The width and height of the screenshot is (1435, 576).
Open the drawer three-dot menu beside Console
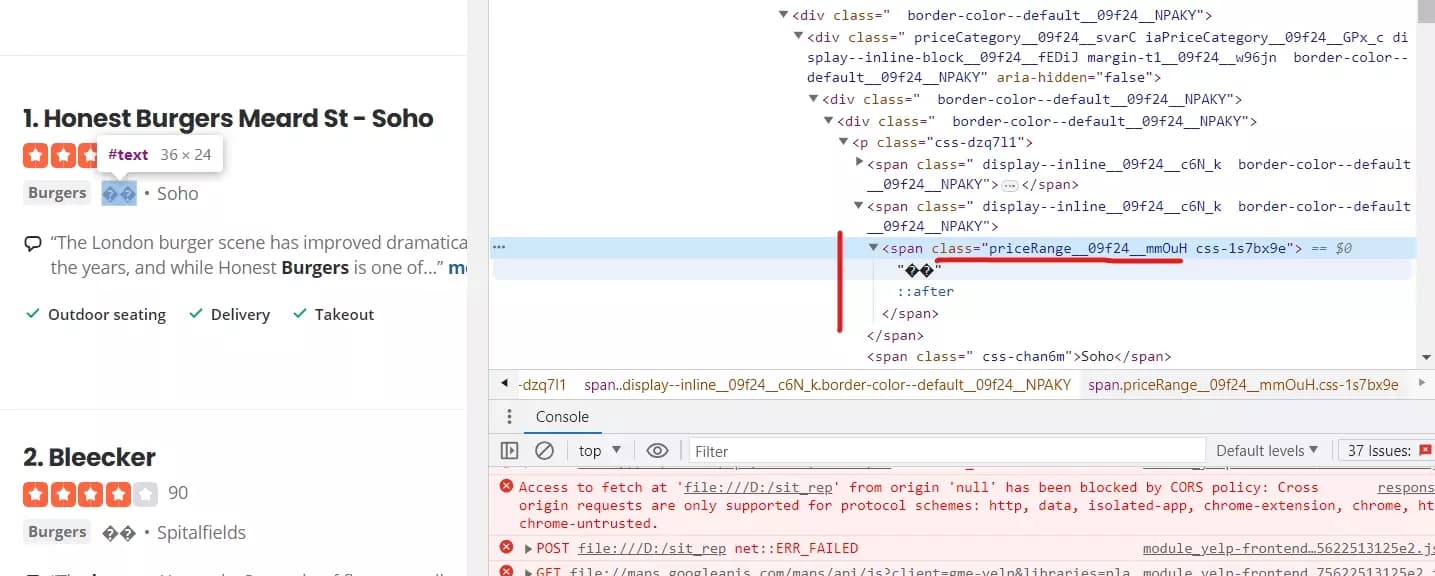(510, 417)
